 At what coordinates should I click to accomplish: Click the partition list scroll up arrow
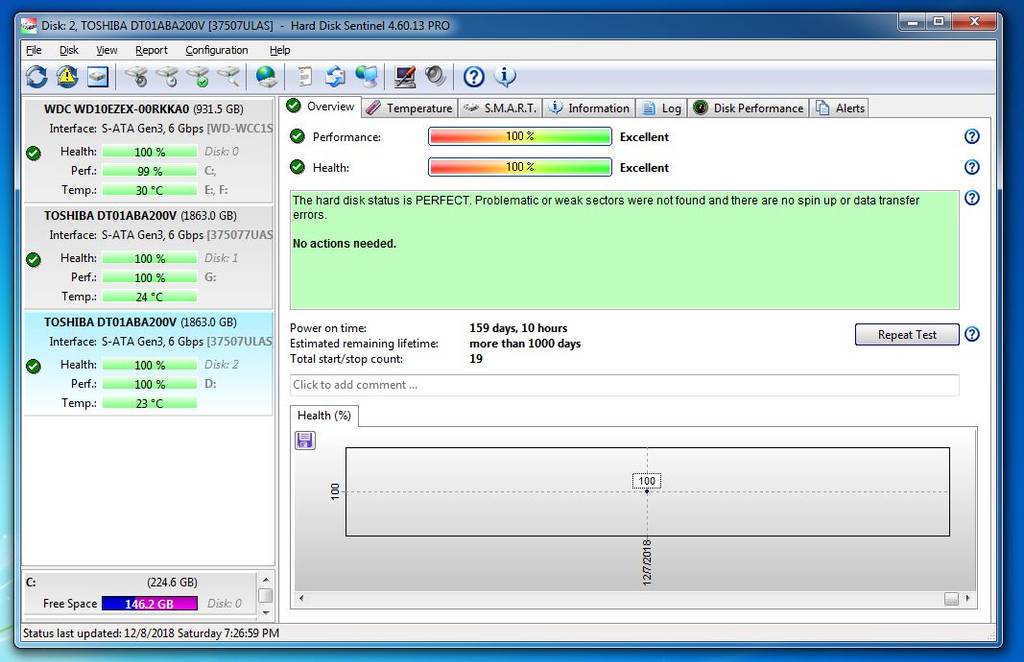(x=266, y=580)
